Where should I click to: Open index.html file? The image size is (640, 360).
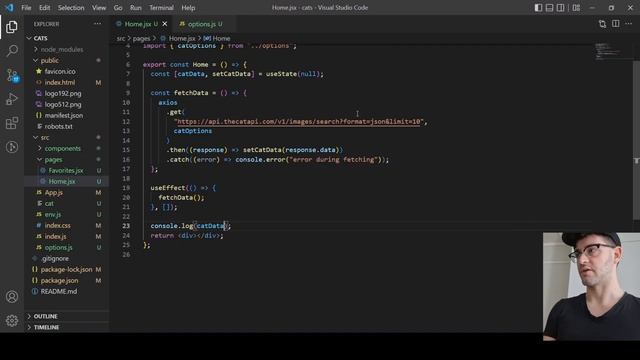click(67, 82)
